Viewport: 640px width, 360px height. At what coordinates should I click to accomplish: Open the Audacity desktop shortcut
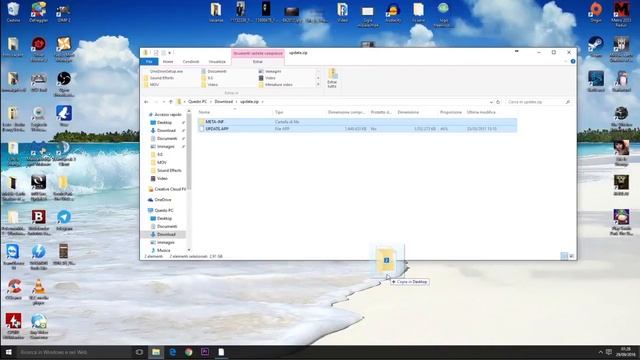(x=393, y=12)
